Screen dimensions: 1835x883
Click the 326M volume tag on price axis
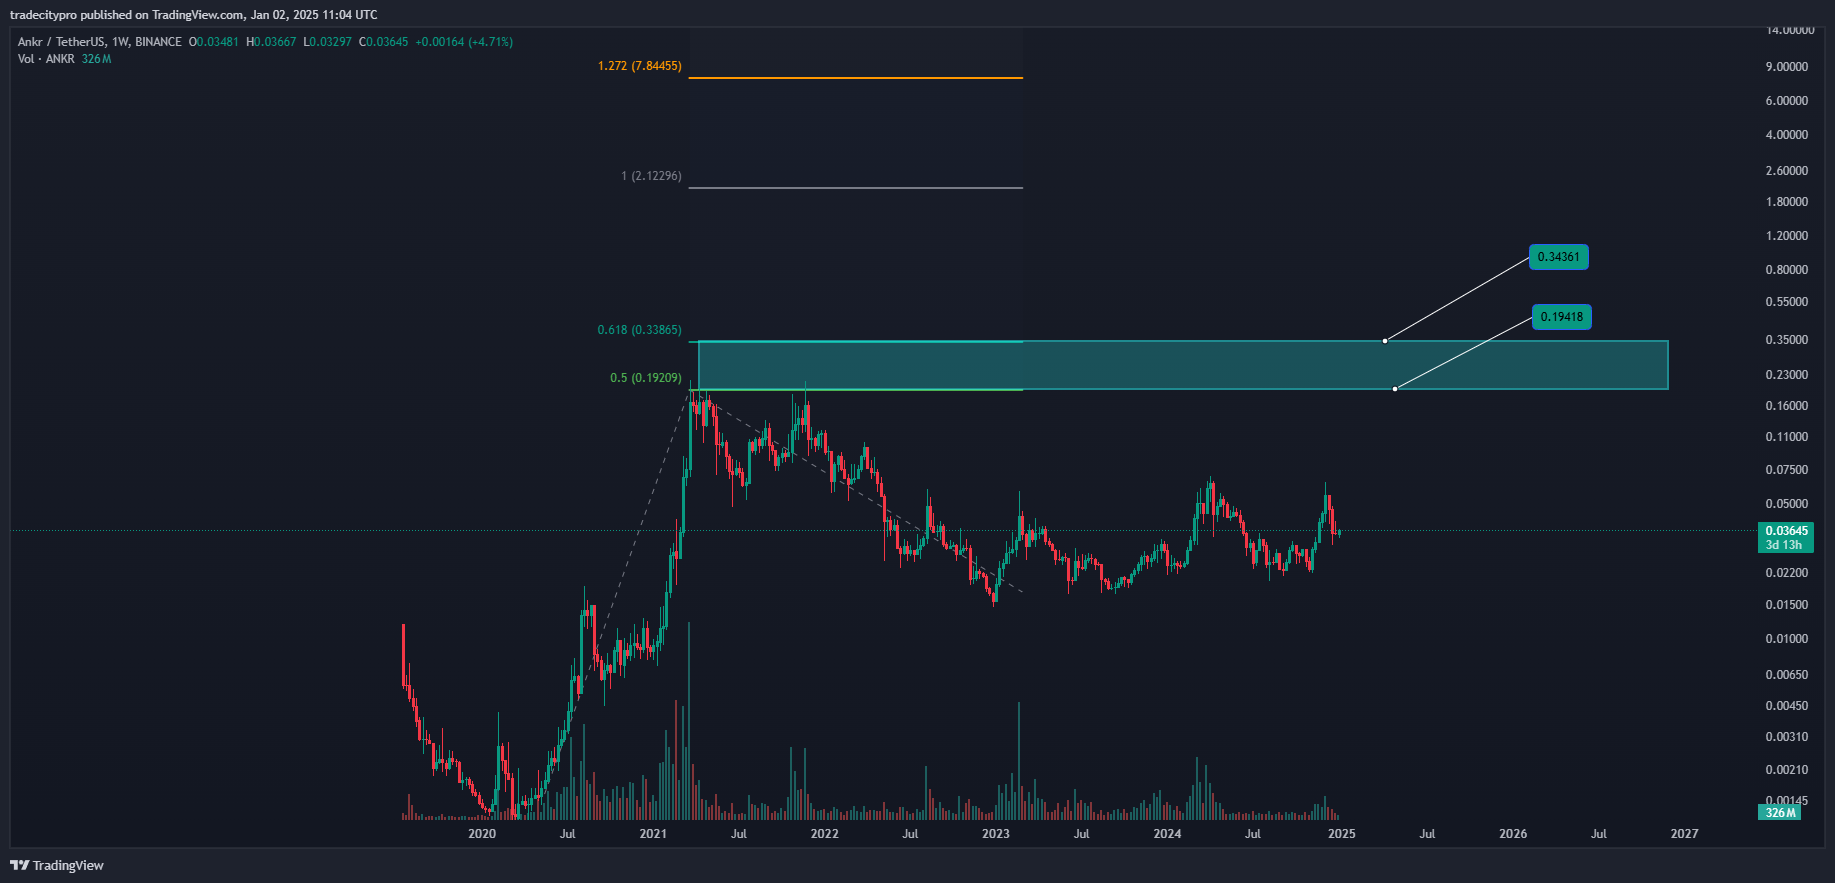[x=1780, y=813]
